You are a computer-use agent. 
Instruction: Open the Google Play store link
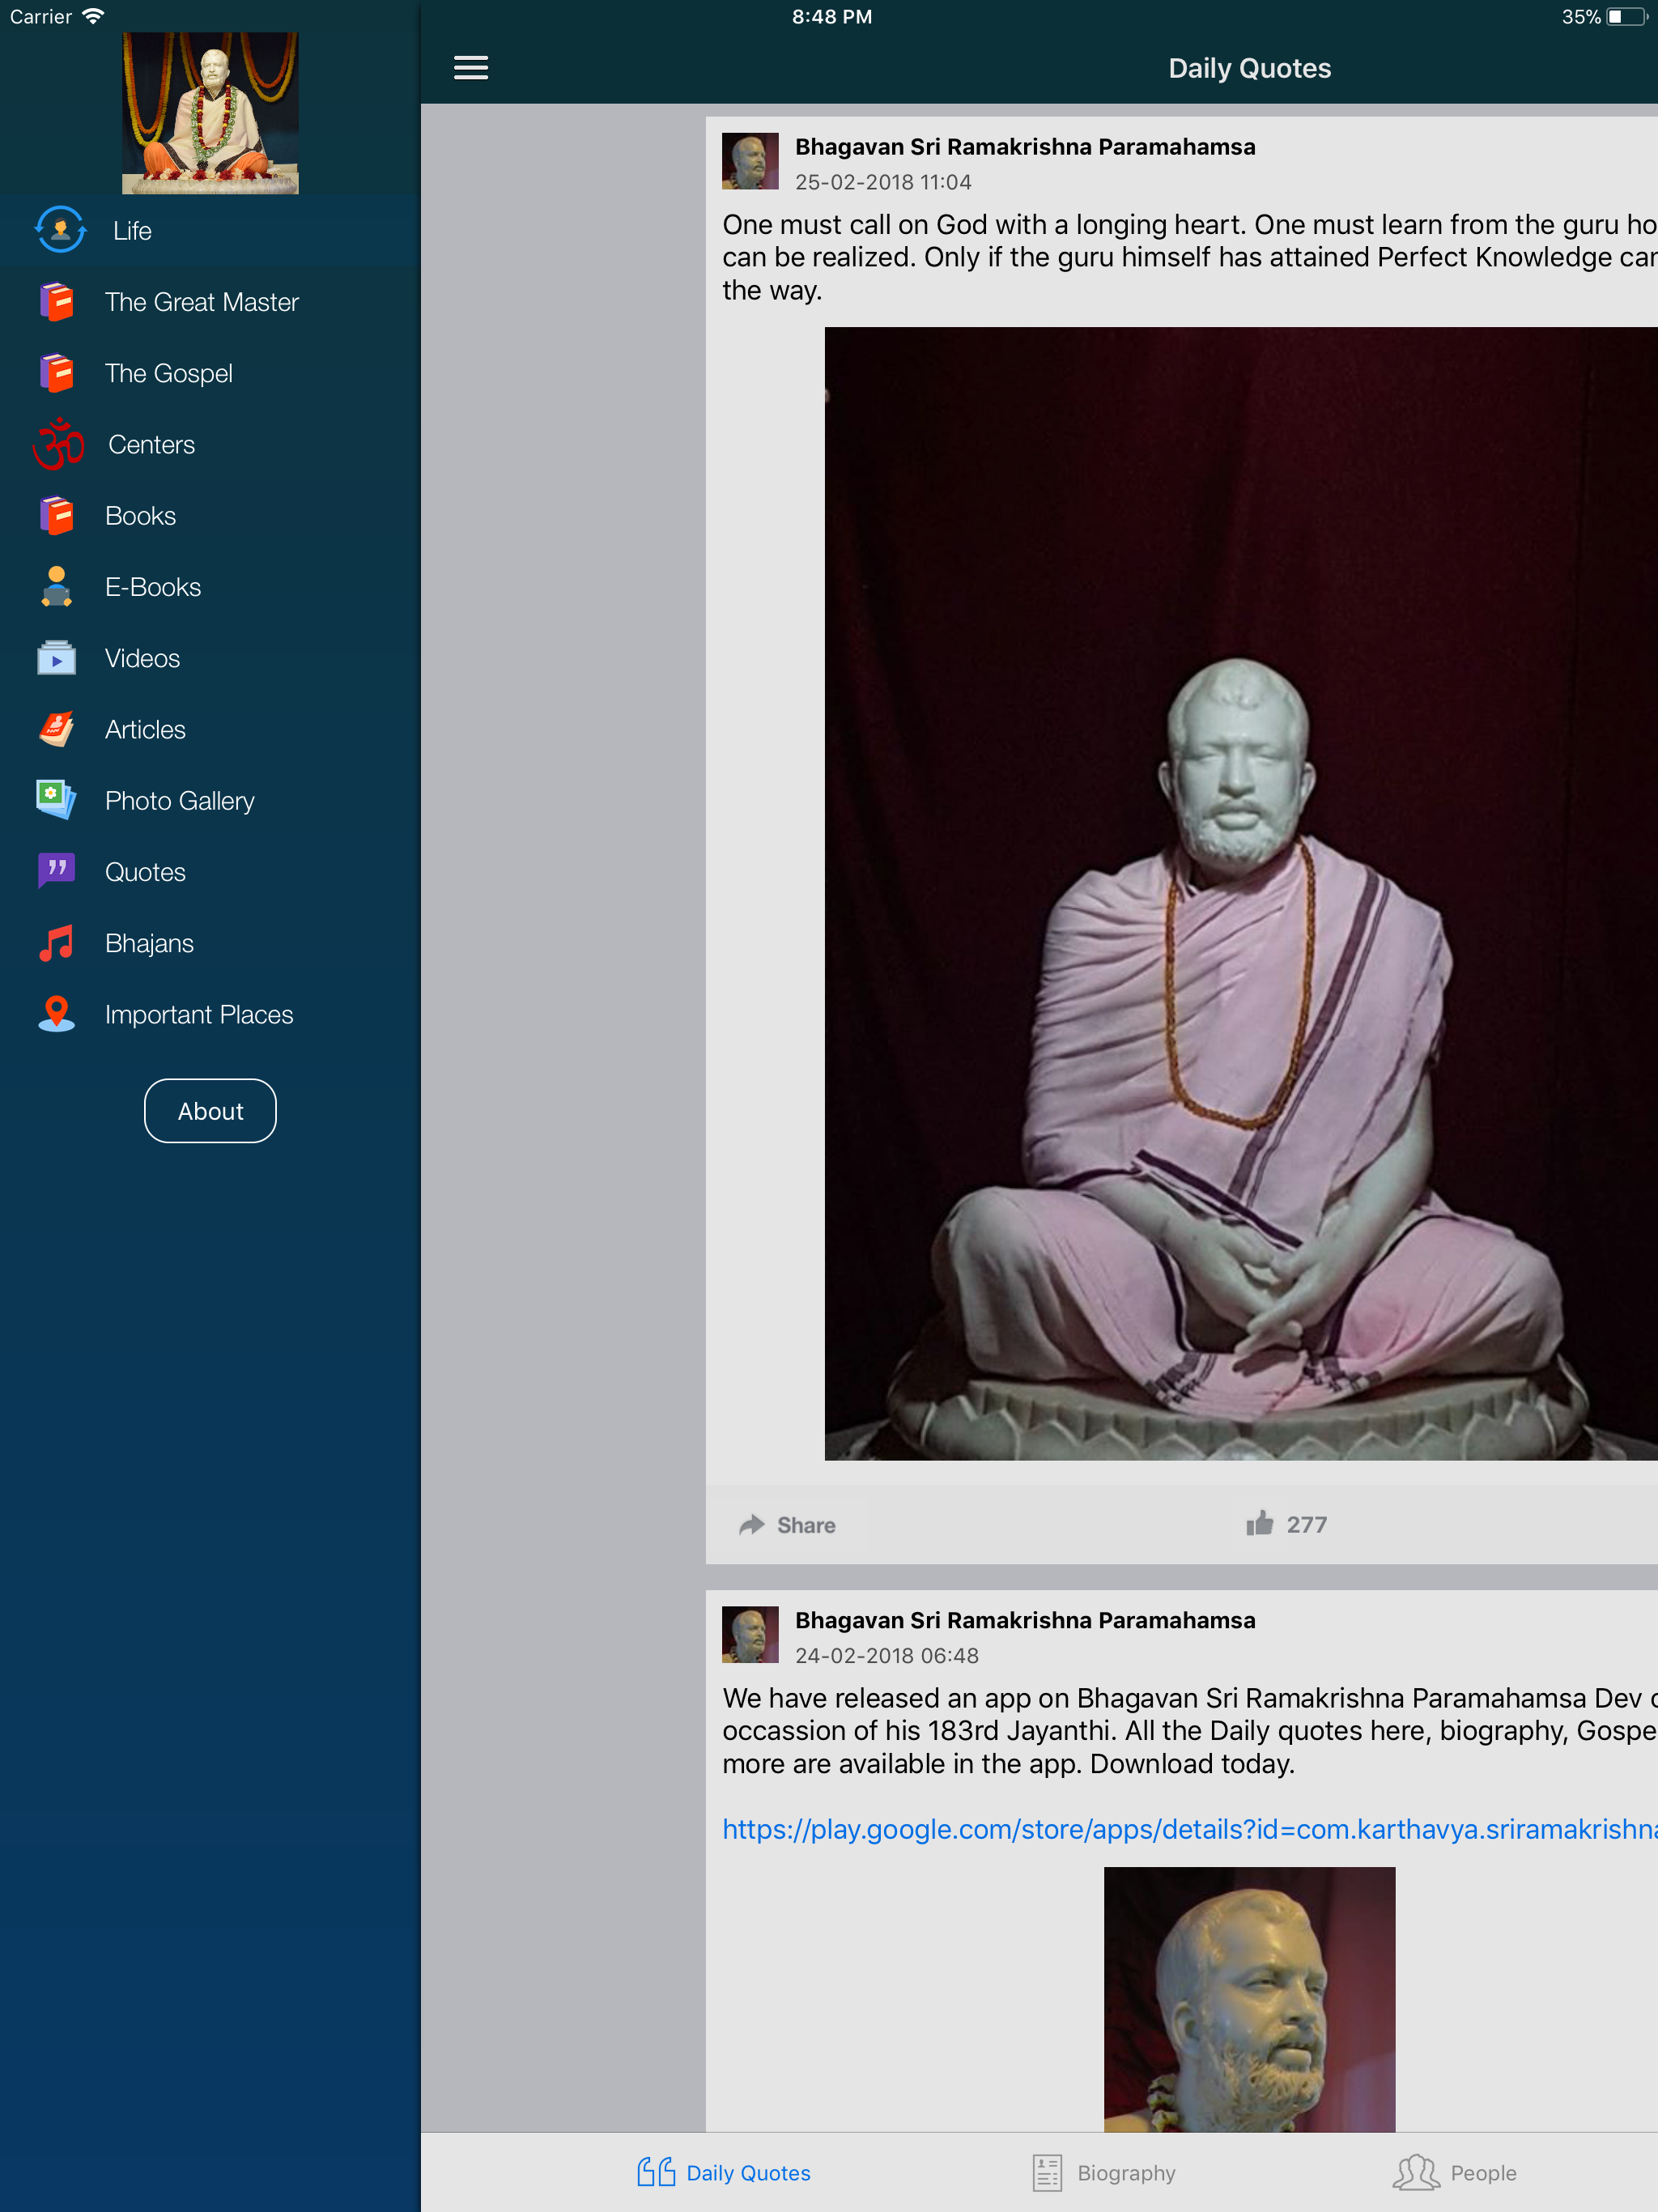pos(1188,1829)
